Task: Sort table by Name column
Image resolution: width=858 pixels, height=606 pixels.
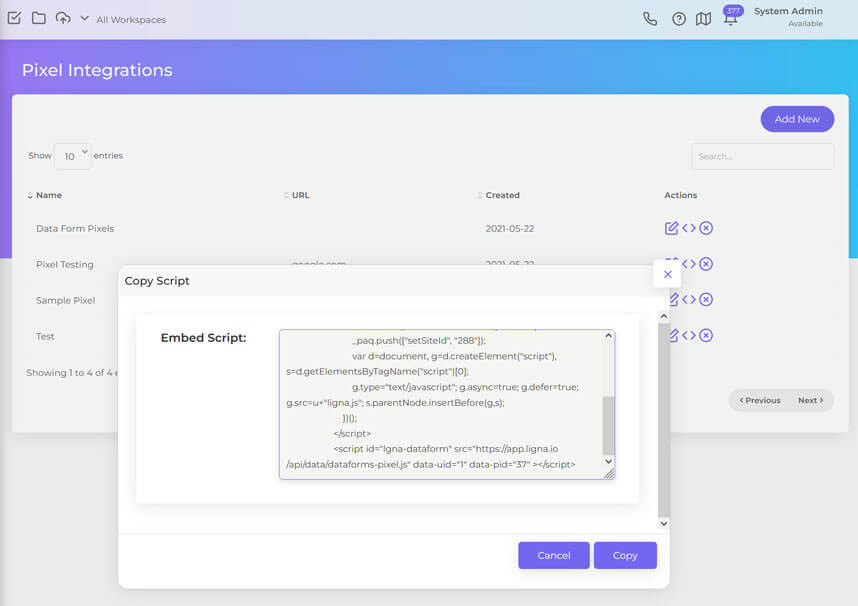Action: tap(48, 195)
